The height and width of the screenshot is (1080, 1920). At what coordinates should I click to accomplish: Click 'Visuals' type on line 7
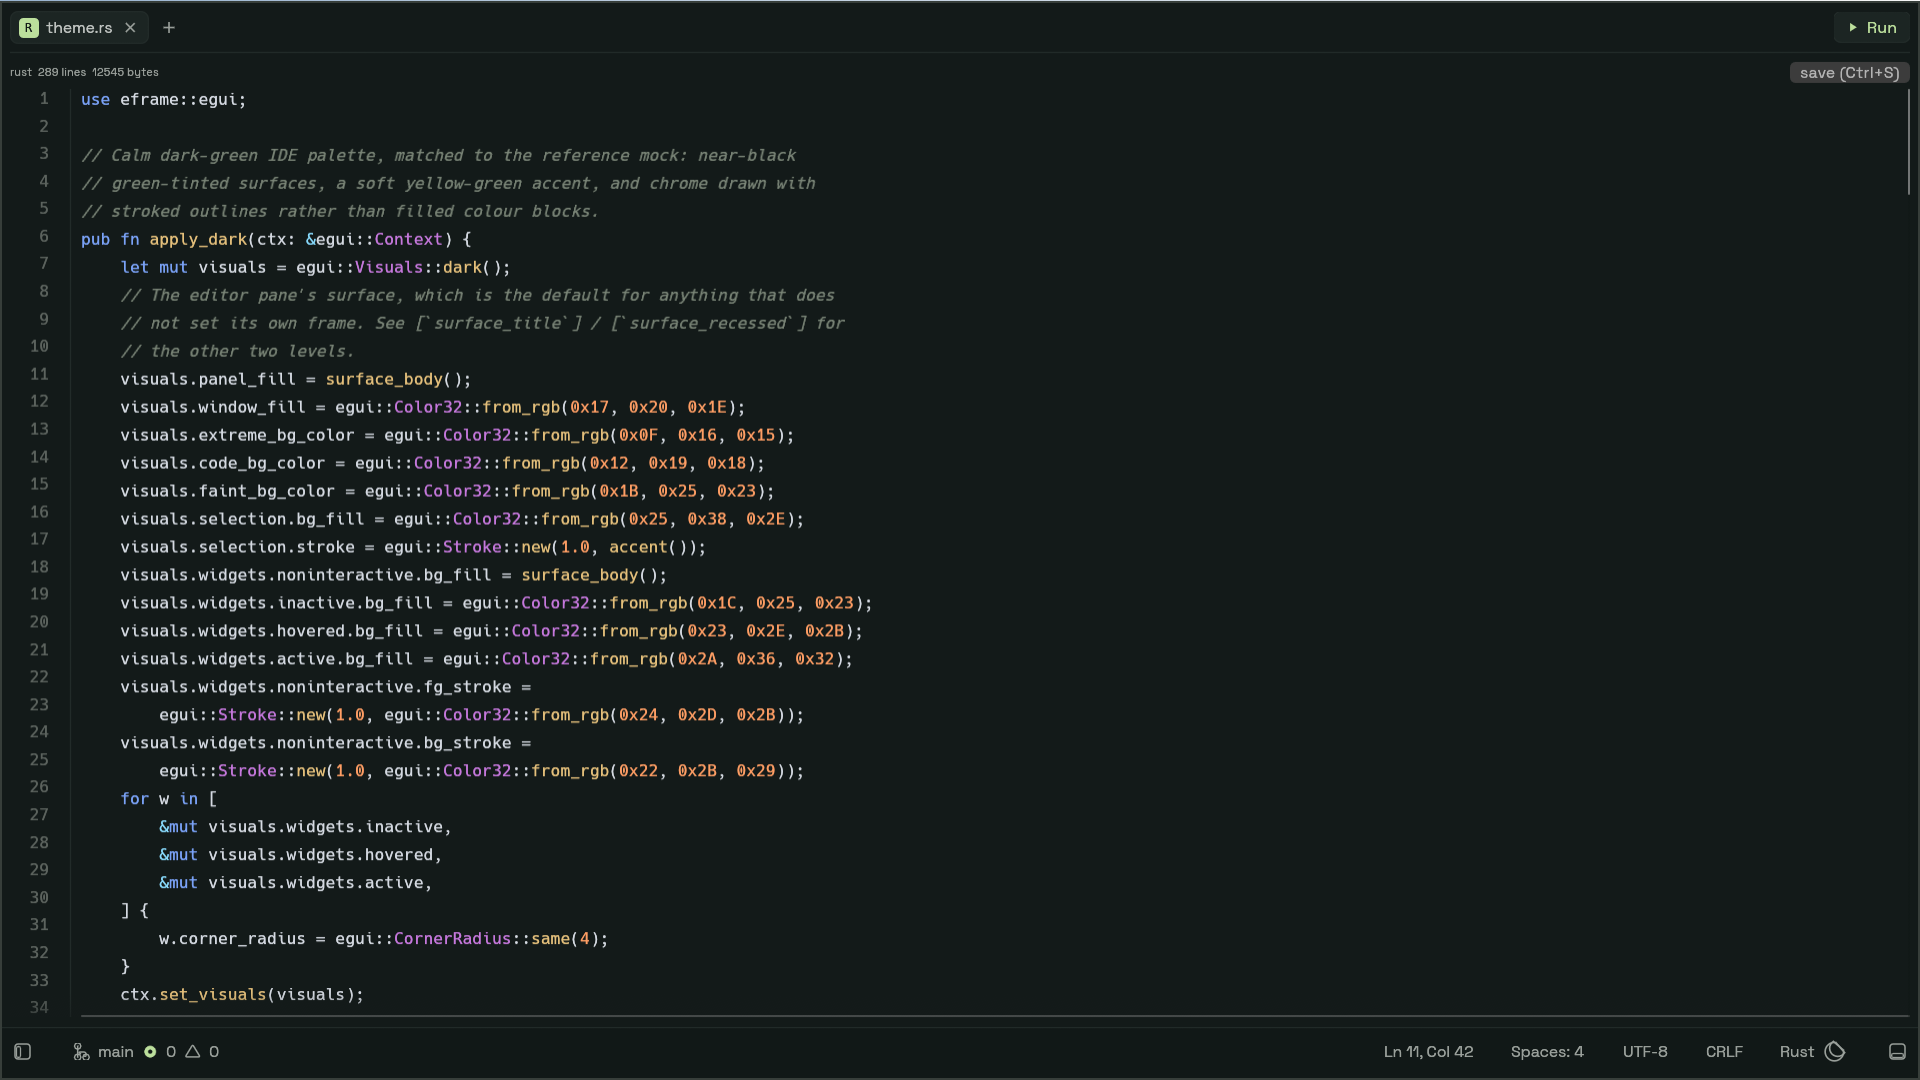389,267
